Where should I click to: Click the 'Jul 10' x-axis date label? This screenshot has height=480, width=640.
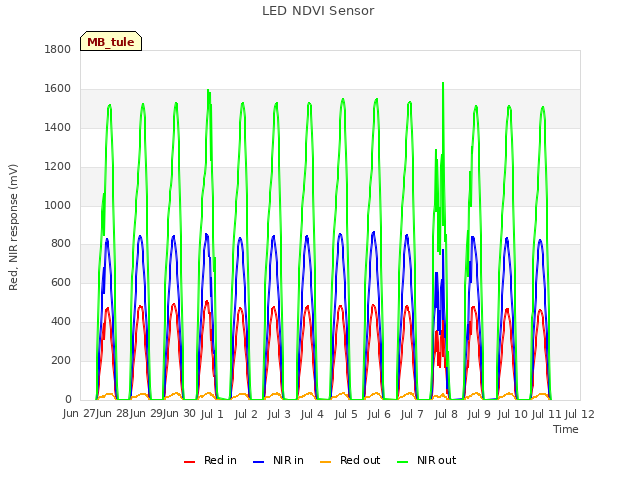pos(513,414)
